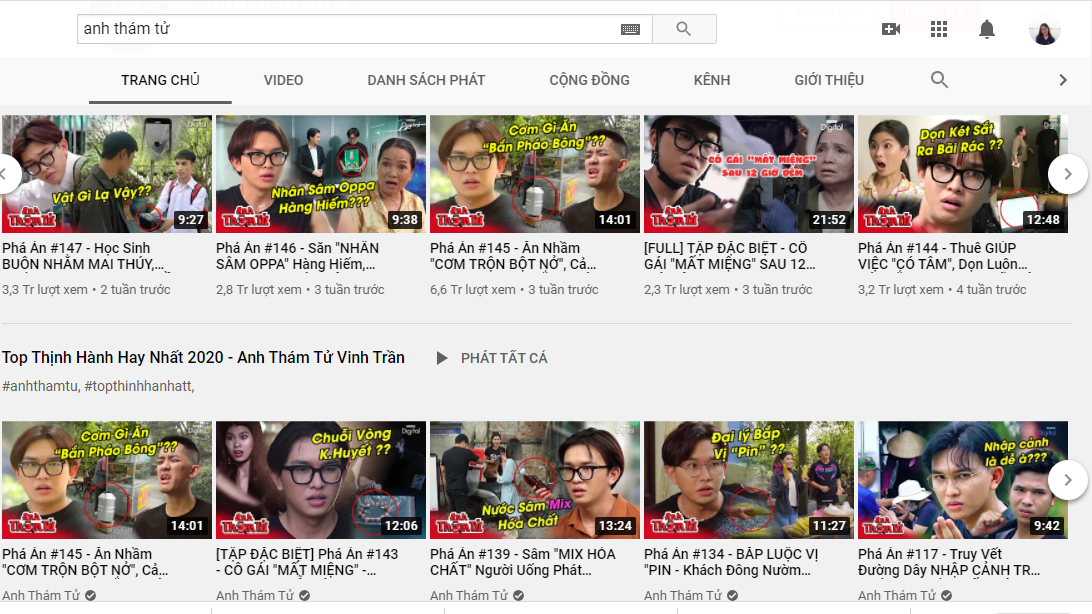Open the Phá Án #147 video thumbnail
Image resolution: width=1092 pixels, height=614 pixels.
107,174
